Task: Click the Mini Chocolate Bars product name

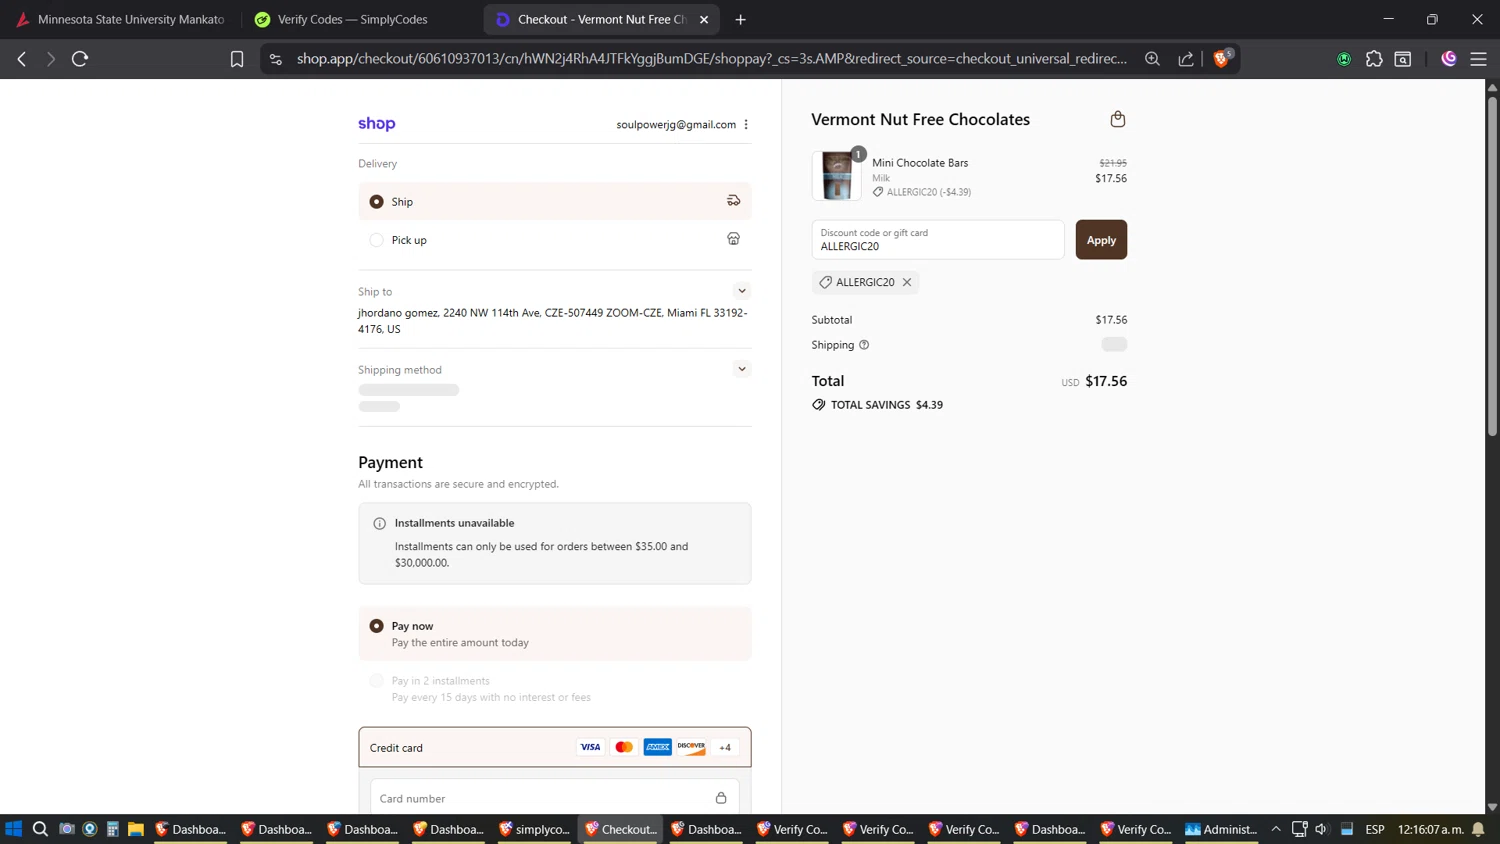Action: 920,162
